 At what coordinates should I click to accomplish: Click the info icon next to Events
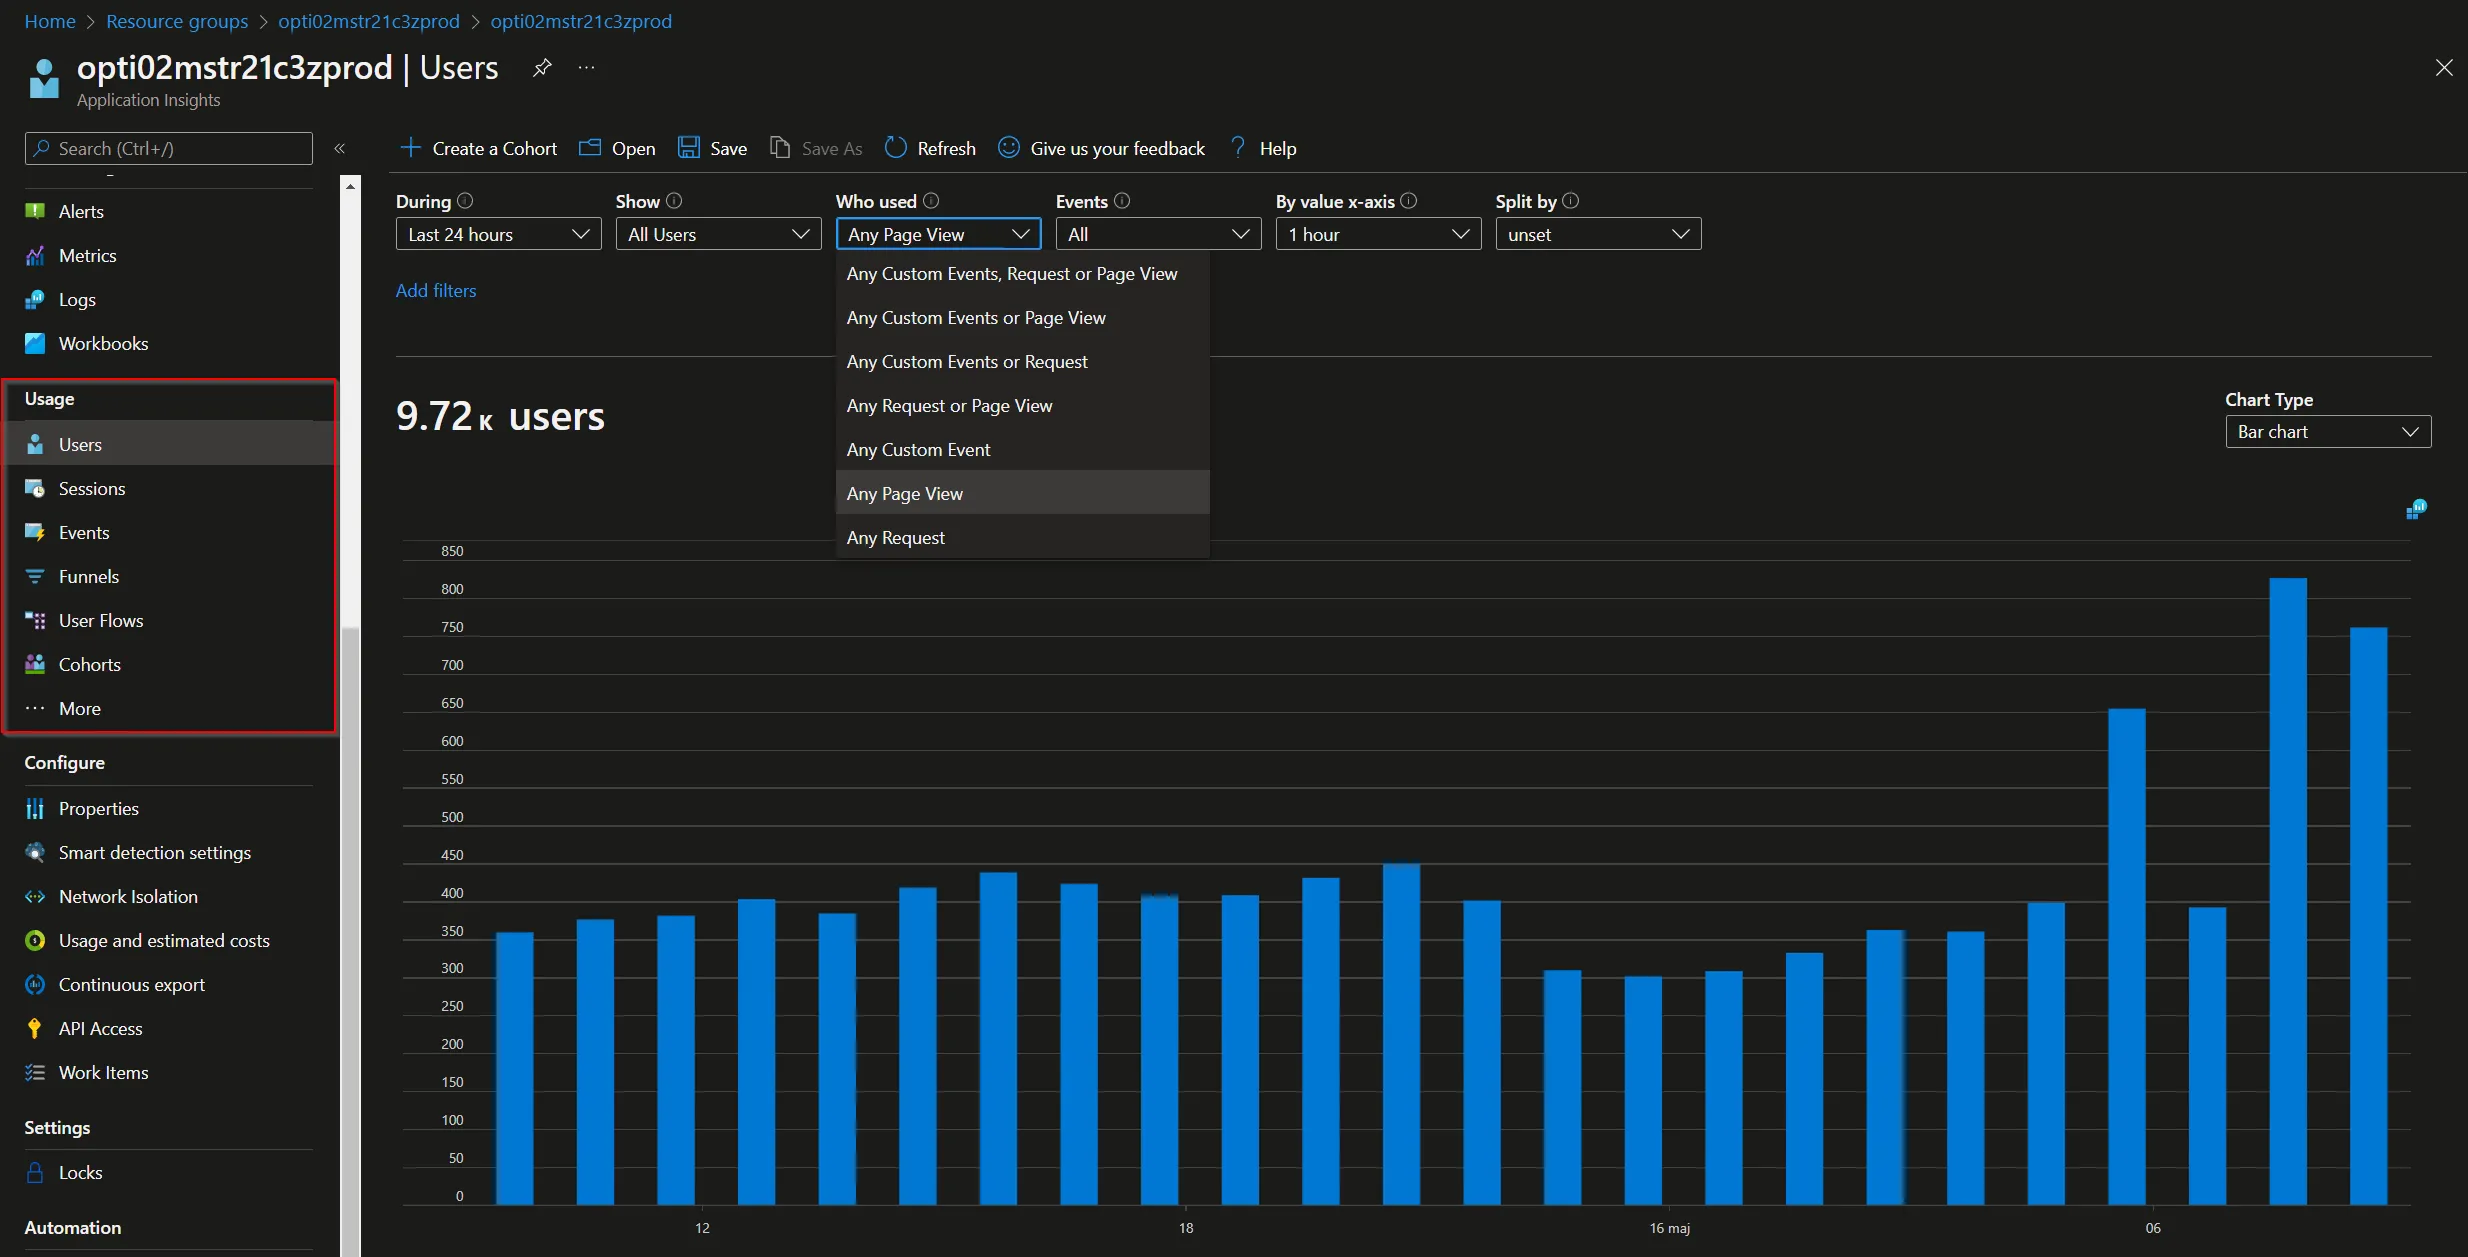[1122, 201]
